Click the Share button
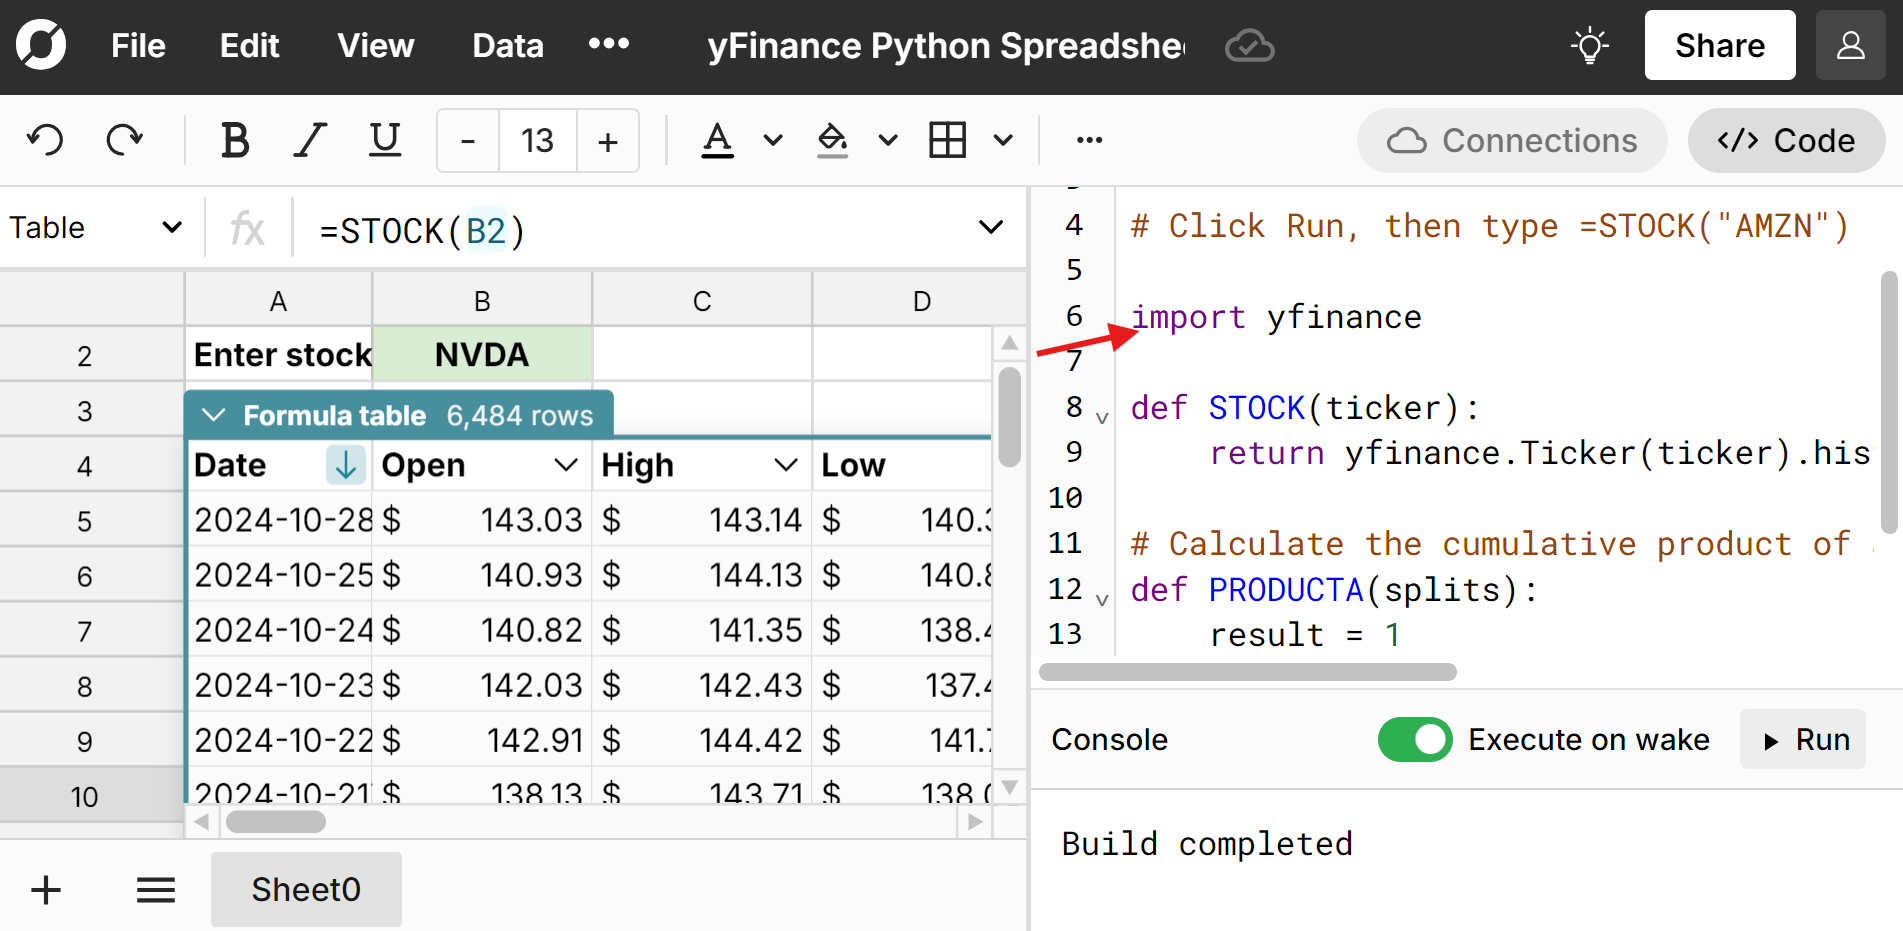The height and width of the screenshot is (931, 1903). tap(1719, 45)
